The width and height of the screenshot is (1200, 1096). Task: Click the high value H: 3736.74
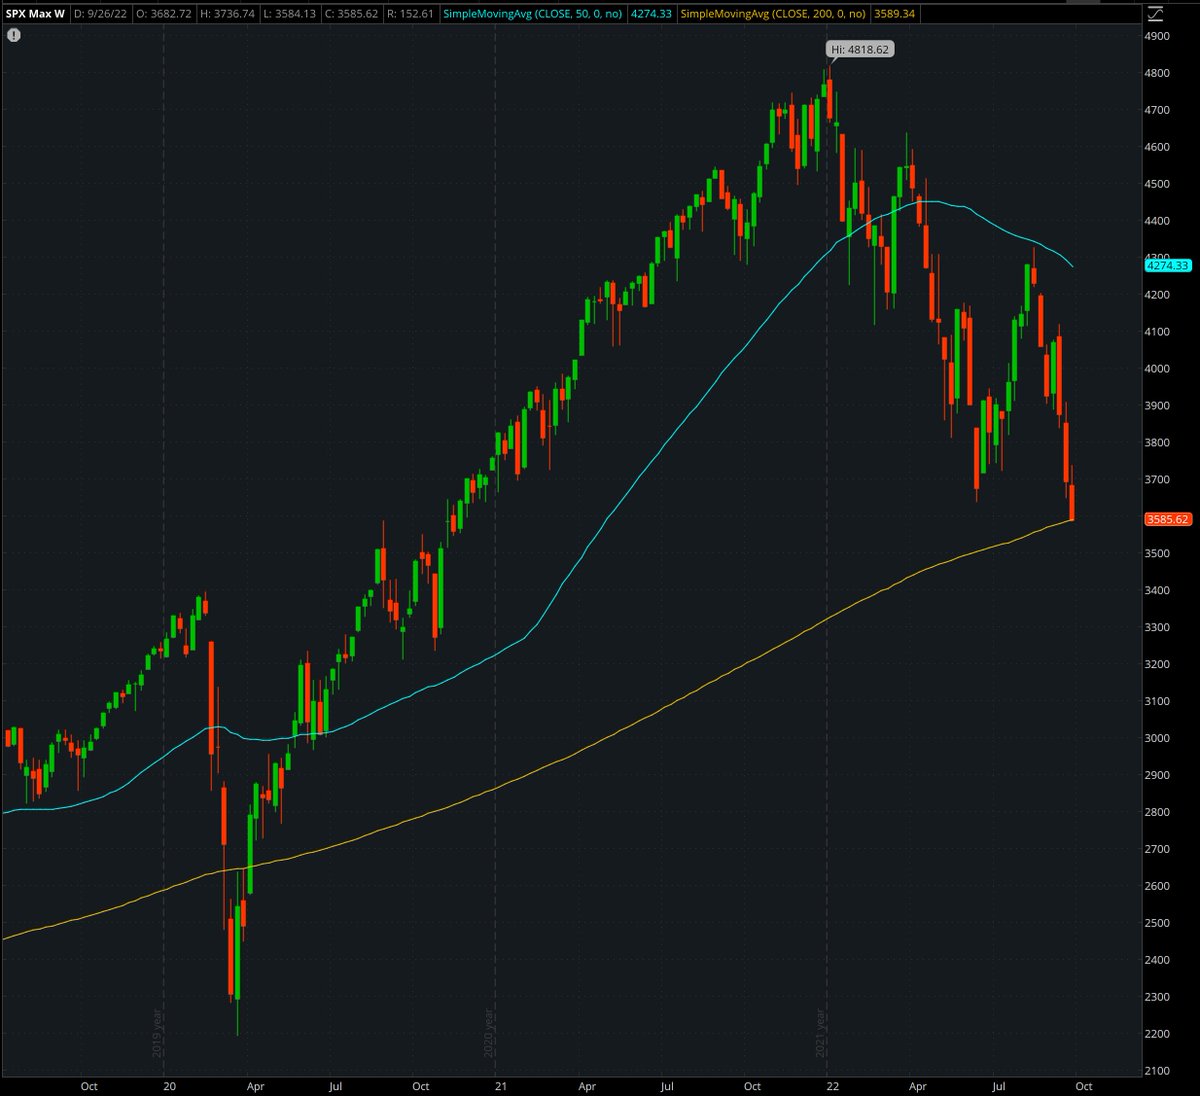click(228, 14)
